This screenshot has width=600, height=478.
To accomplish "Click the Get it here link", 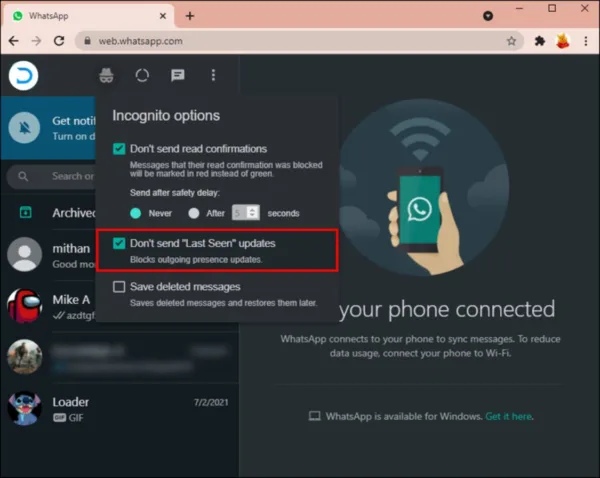I will coord(509,416).
